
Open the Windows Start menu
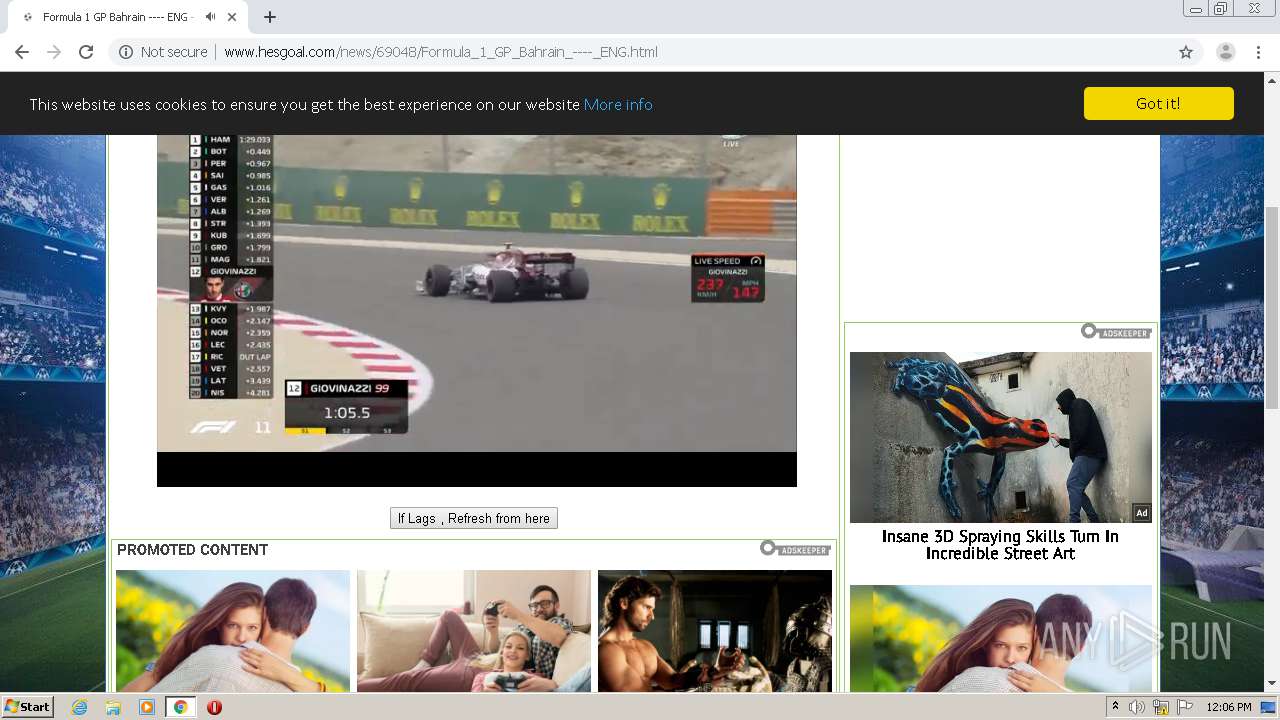point(28,707)
